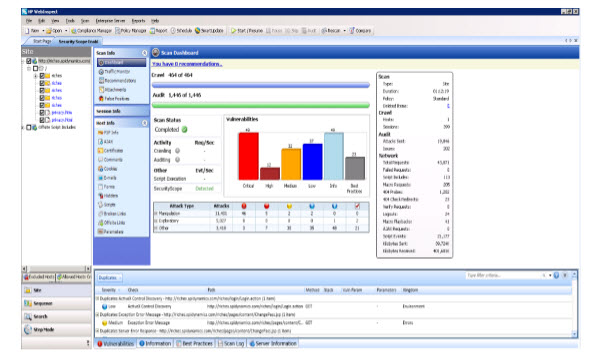Run SmartUpdate from the toolbar
589x362 pixels.
[x=209, y=31]
